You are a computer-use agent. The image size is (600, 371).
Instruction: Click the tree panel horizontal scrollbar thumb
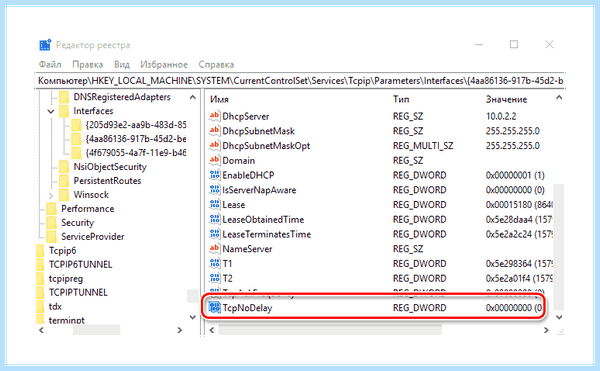pos(96,330)
